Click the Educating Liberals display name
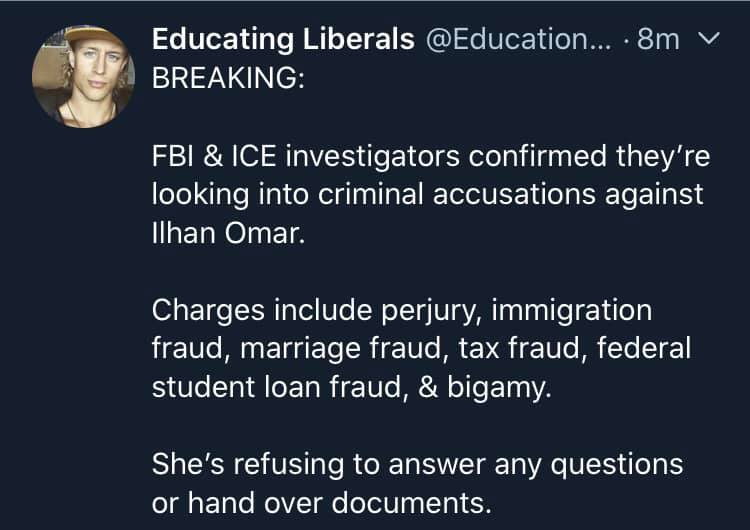Viewport: 750px width, 530px height. point(282,40)
